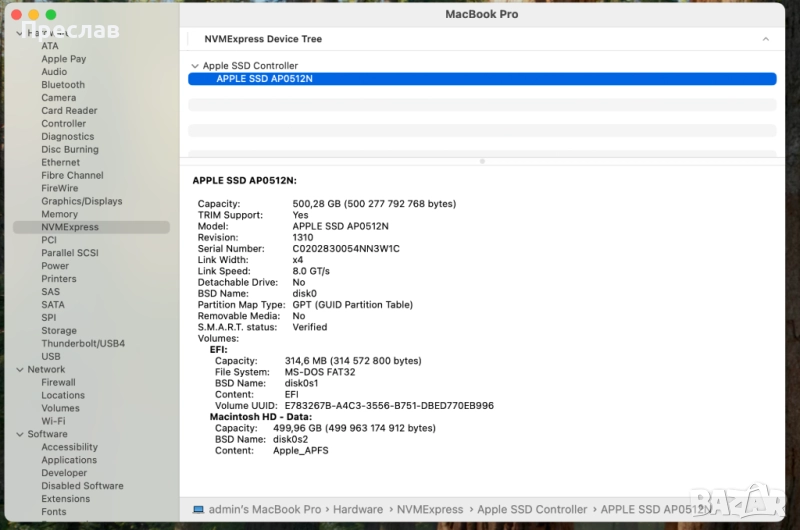Open the Memory hardware entry
The image size is (800, 530).
[x=59, y=214]
